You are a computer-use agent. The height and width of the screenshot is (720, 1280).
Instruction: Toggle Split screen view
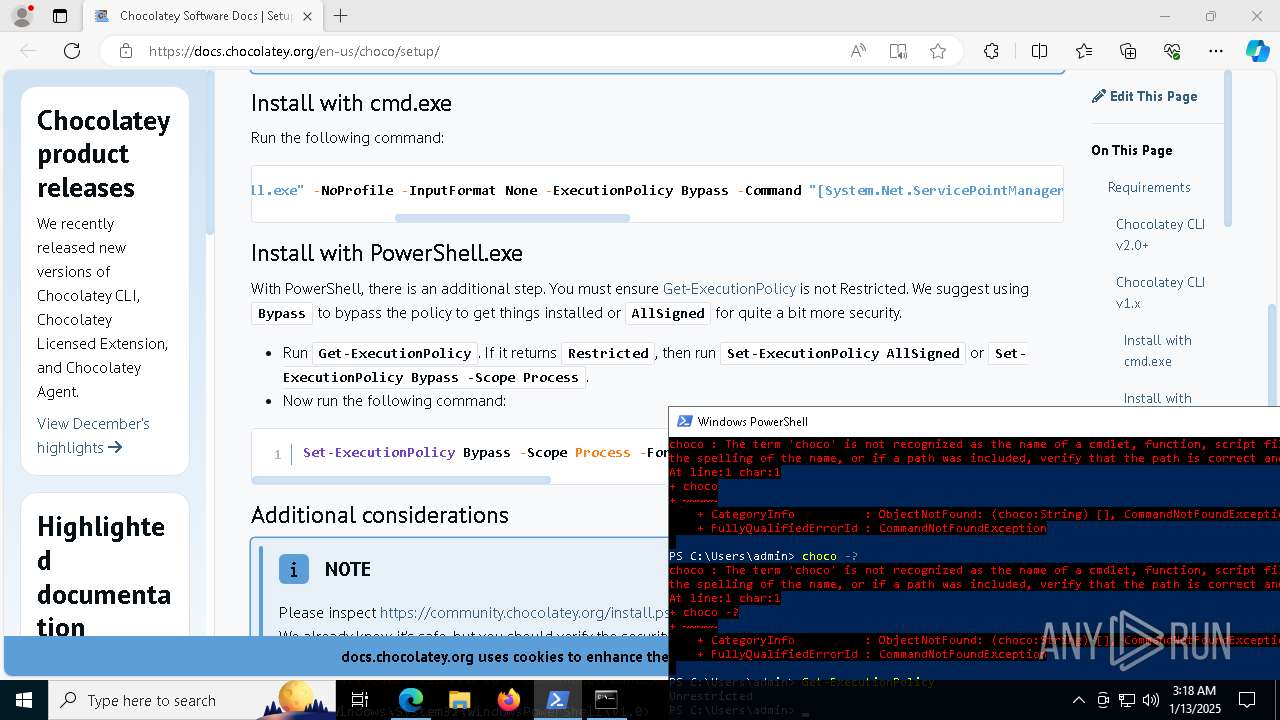pos(1039,51)
